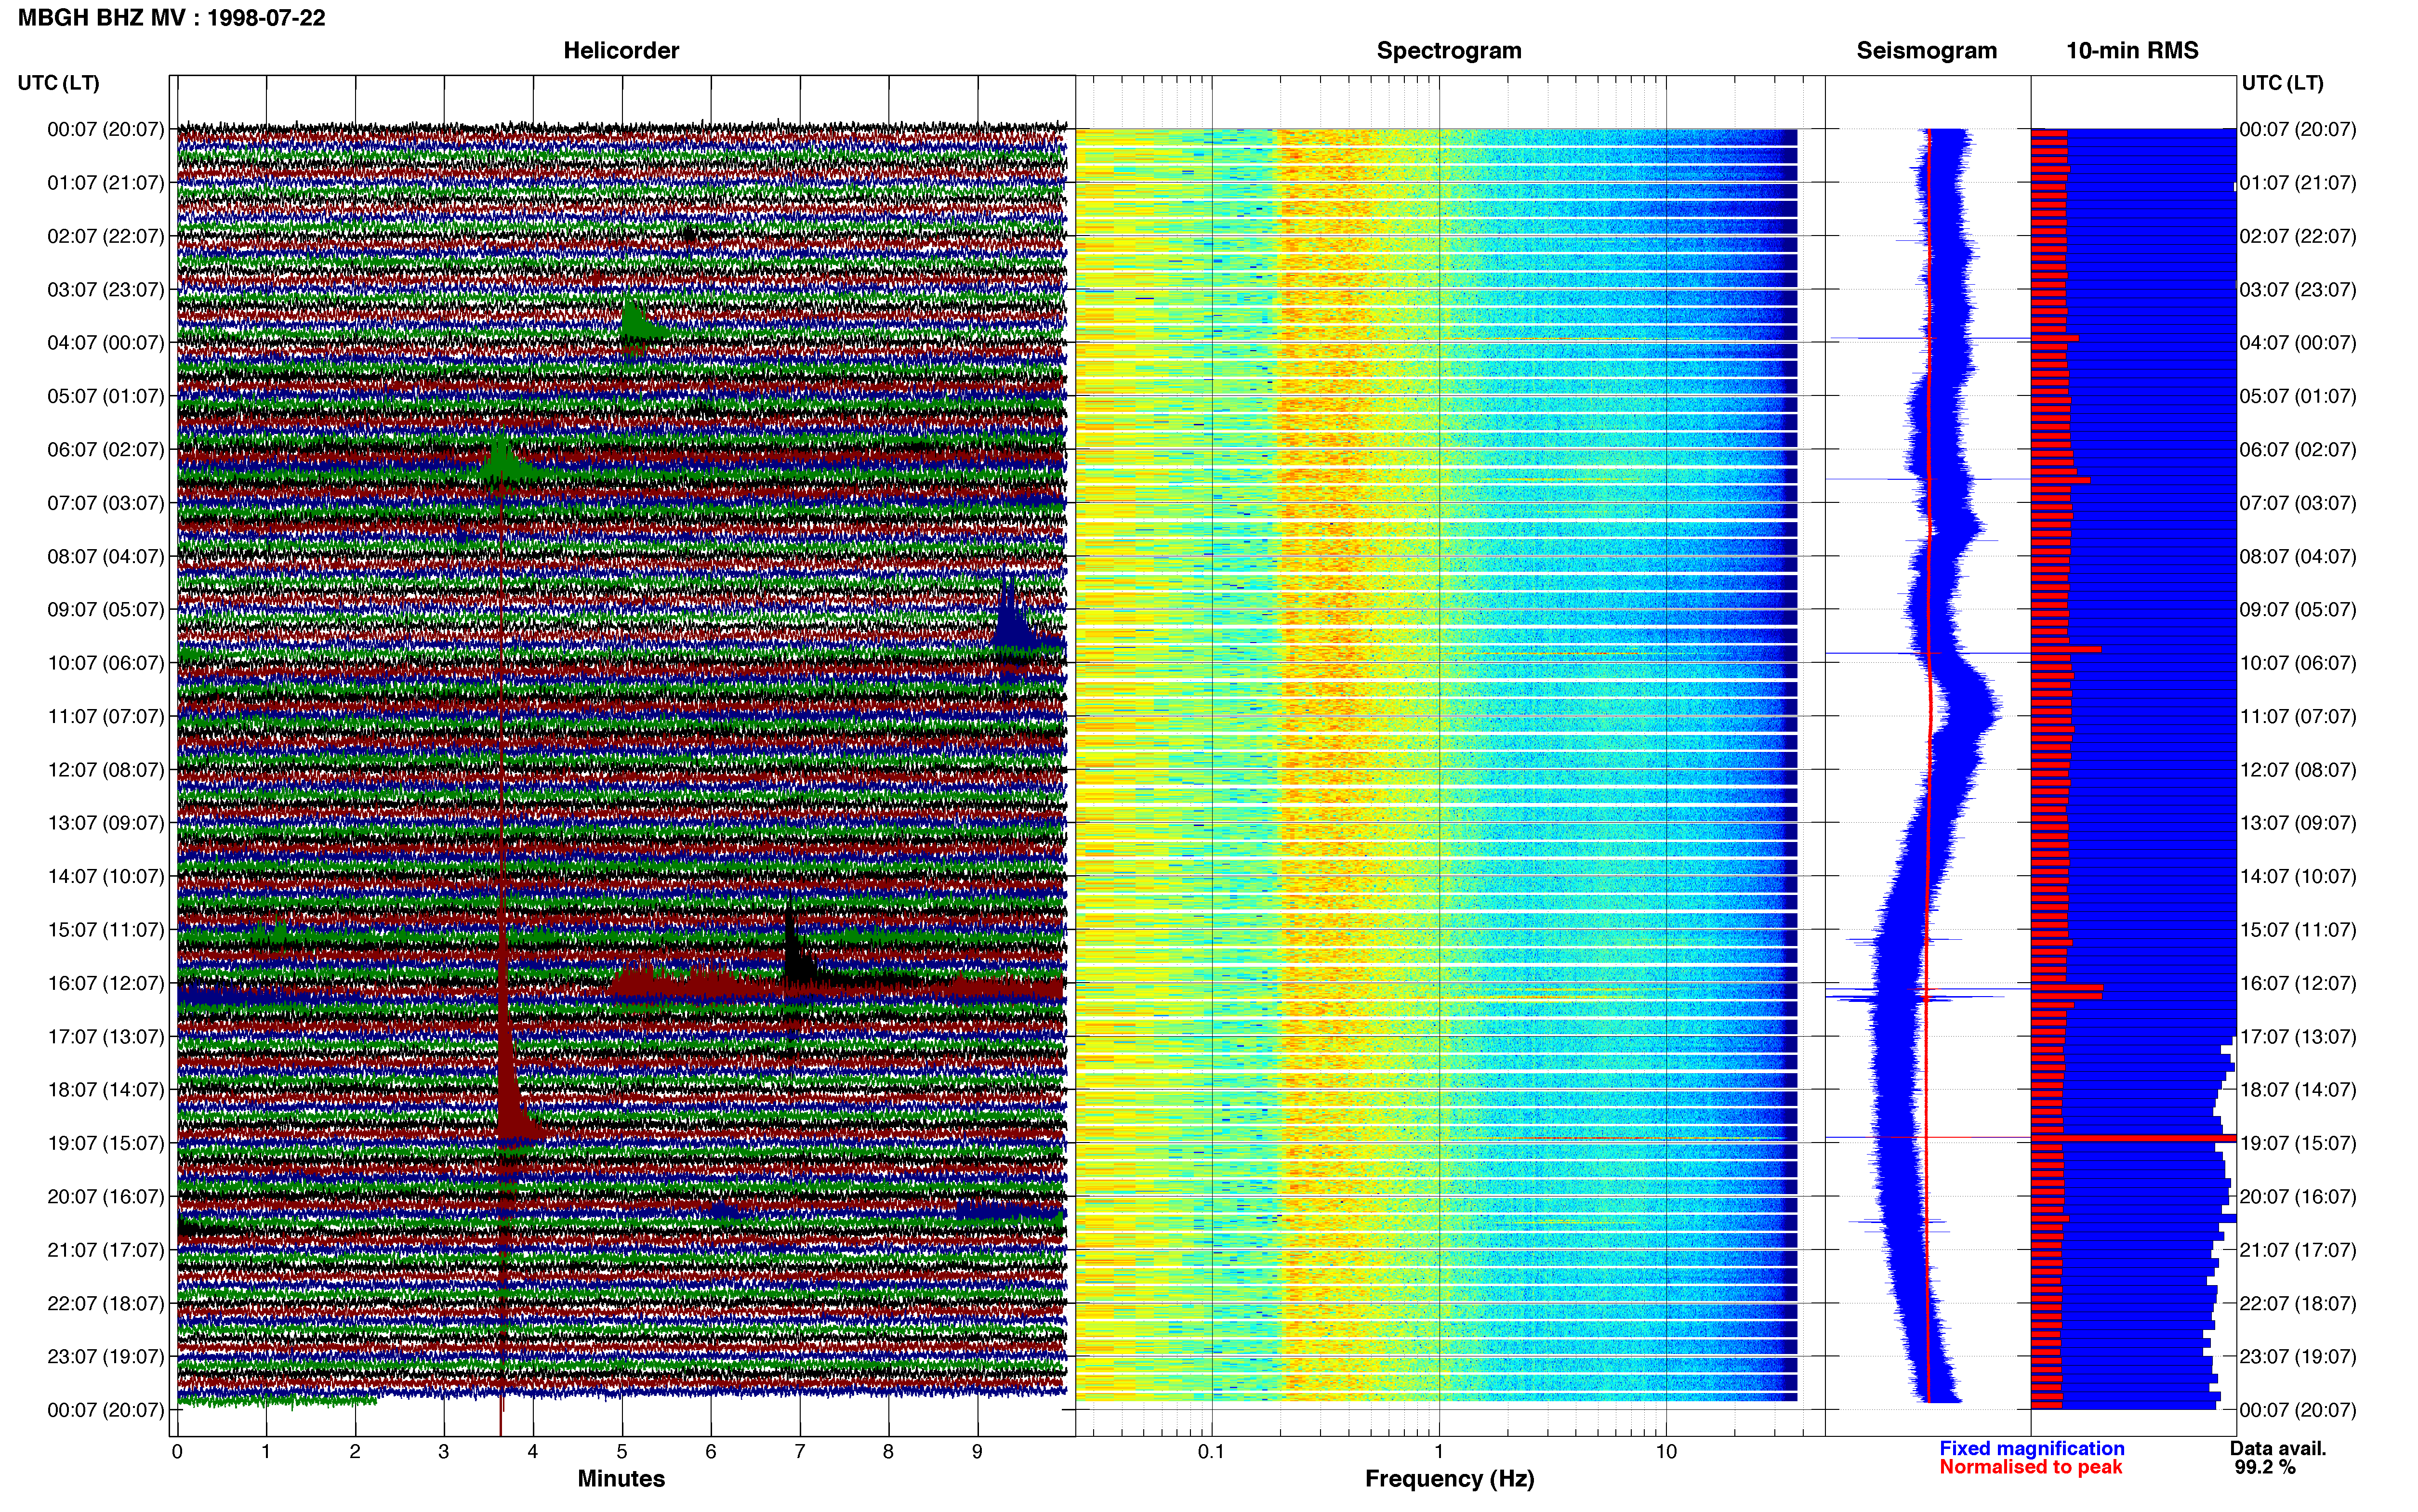Click the helicorder minute tick '9'
Screen dimensions: 2418x1512
pos(977,1452)
